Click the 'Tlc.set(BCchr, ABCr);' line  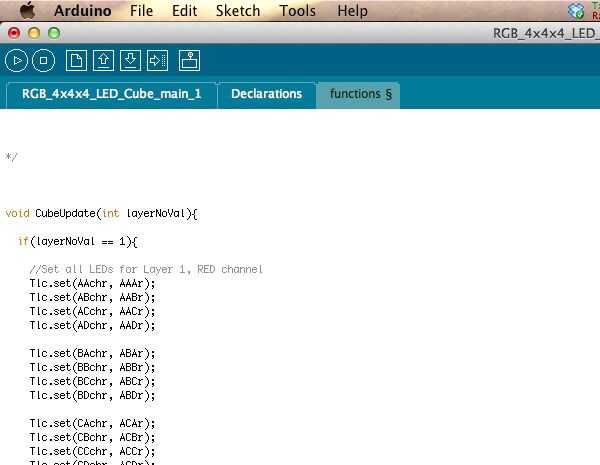[x=93, y=381]
